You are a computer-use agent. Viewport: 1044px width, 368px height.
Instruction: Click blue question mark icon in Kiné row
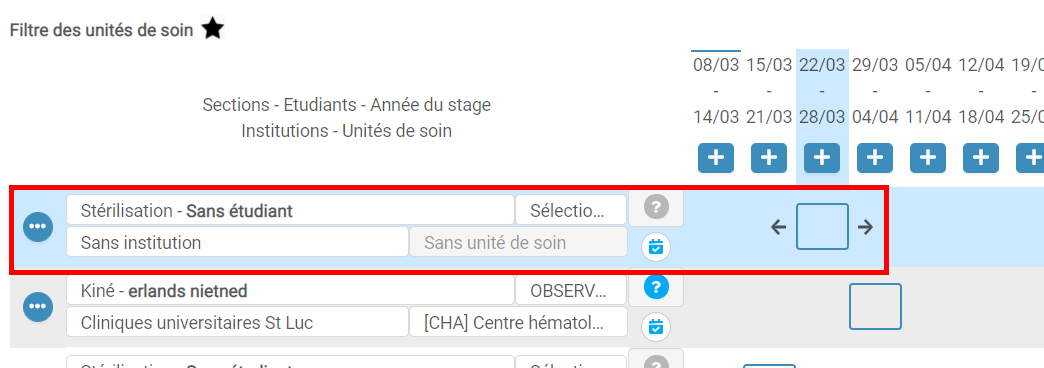[x=656, y=287]
